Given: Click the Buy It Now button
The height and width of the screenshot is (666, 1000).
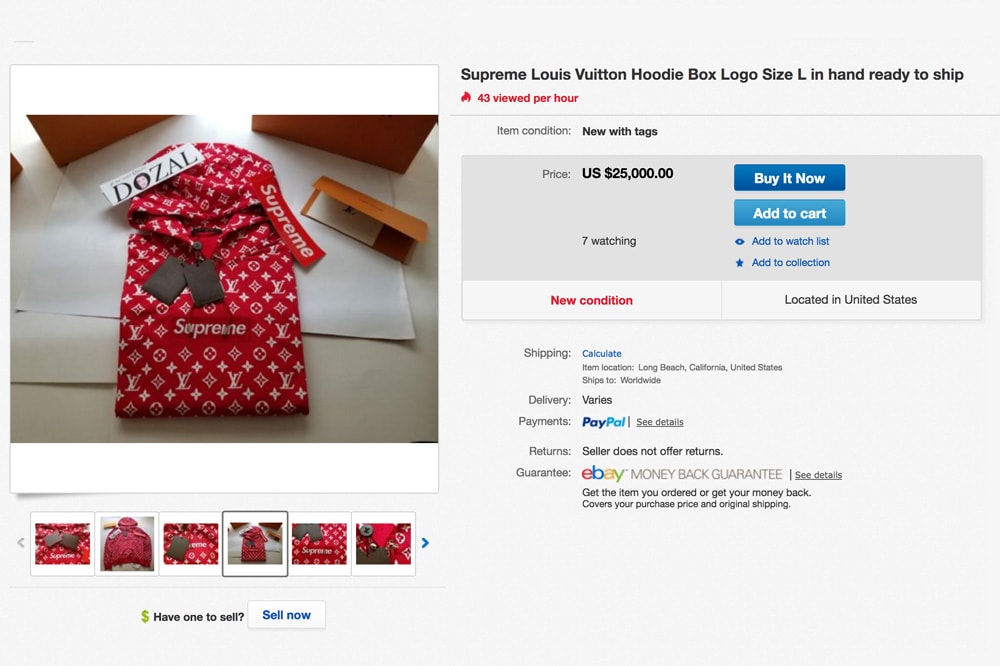Looking at the screenshot, I should point(789,177).
